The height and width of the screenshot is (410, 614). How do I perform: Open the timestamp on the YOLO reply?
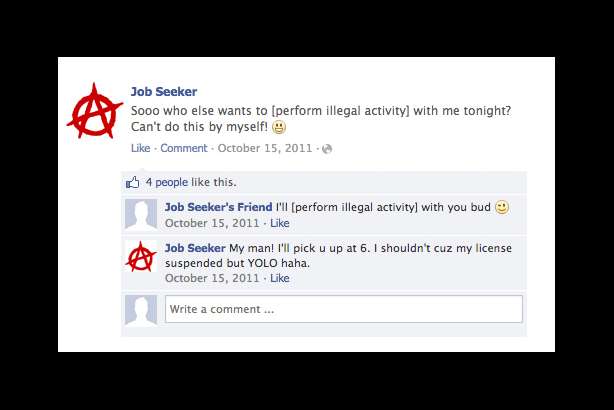[212, 278]
